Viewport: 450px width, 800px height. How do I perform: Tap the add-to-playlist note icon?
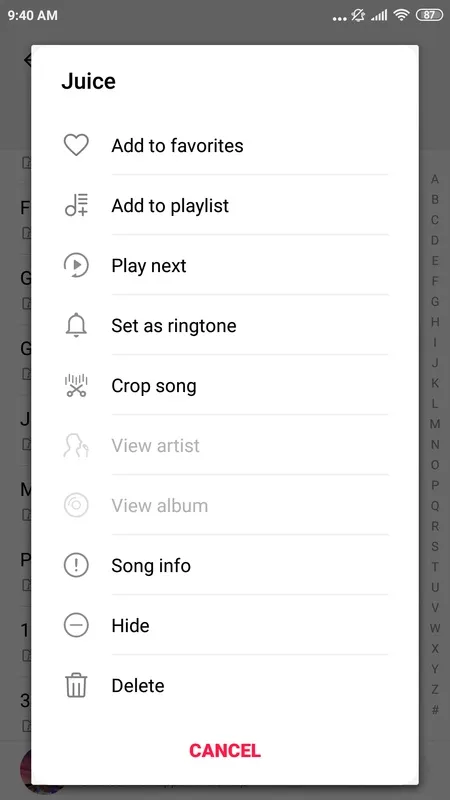(x=76, y=206)
